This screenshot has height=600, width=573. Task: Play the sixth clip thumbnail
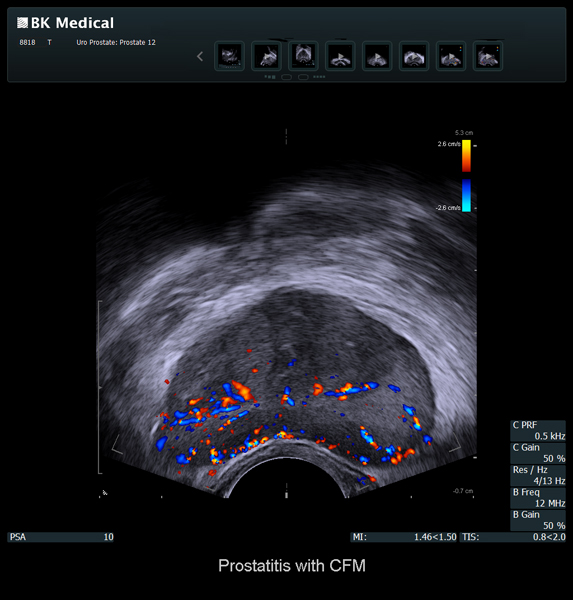point(414,56)
